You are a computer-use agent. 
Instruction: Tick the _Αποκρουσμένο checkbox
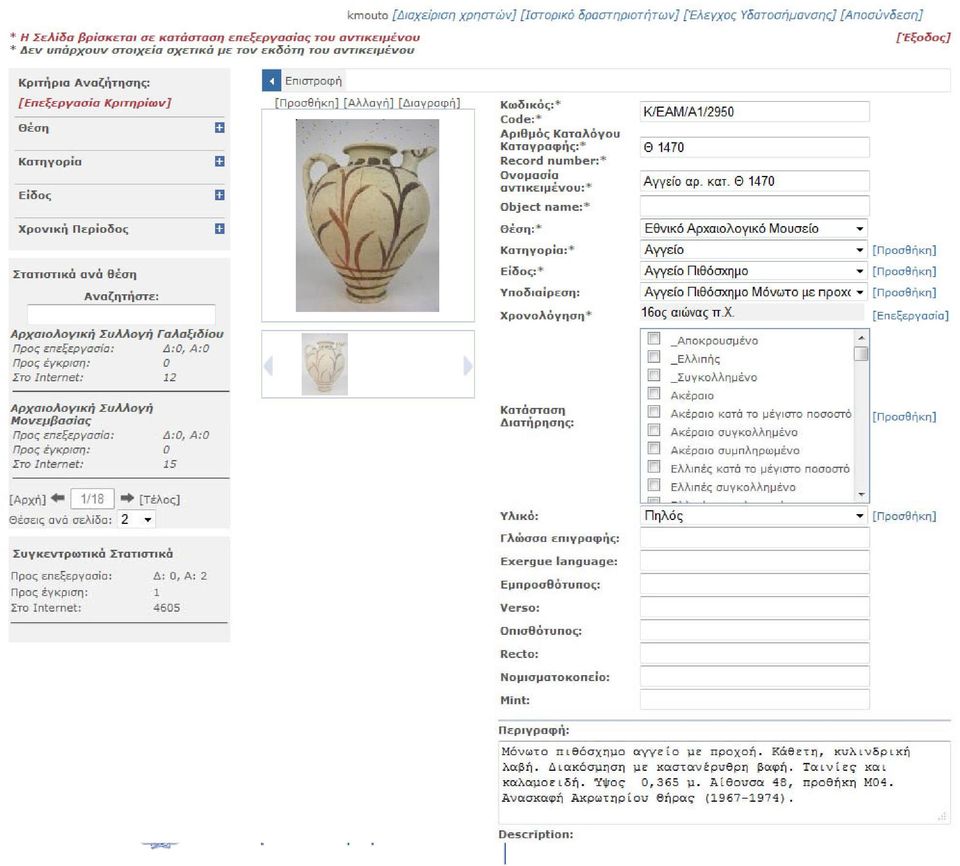pyautogui.click(x=654, y=339)
